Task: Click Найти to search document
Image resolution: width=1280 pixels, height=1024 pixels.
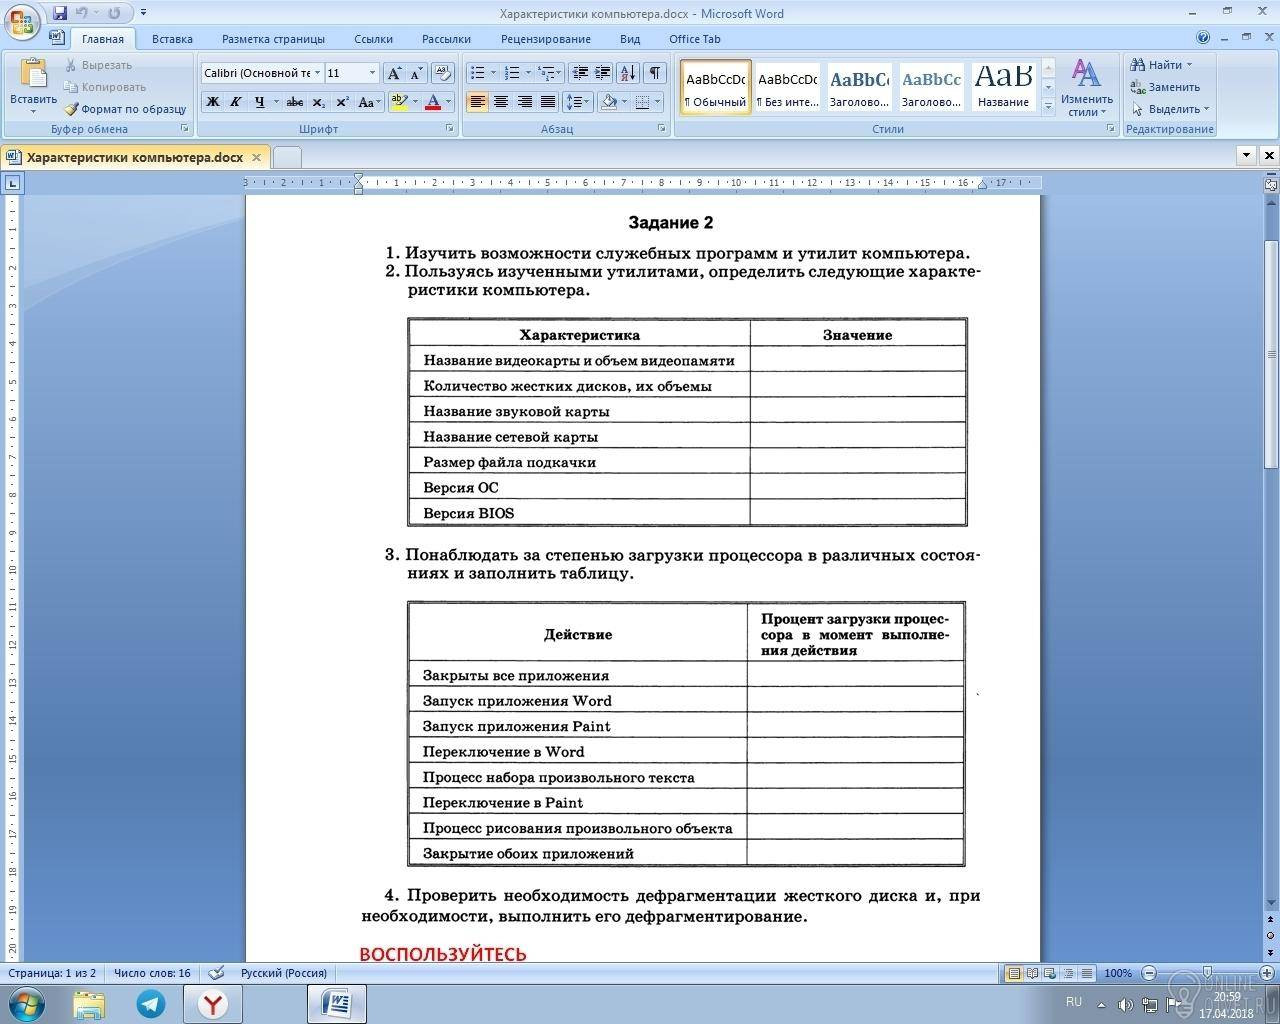Action: [1161, 65]
